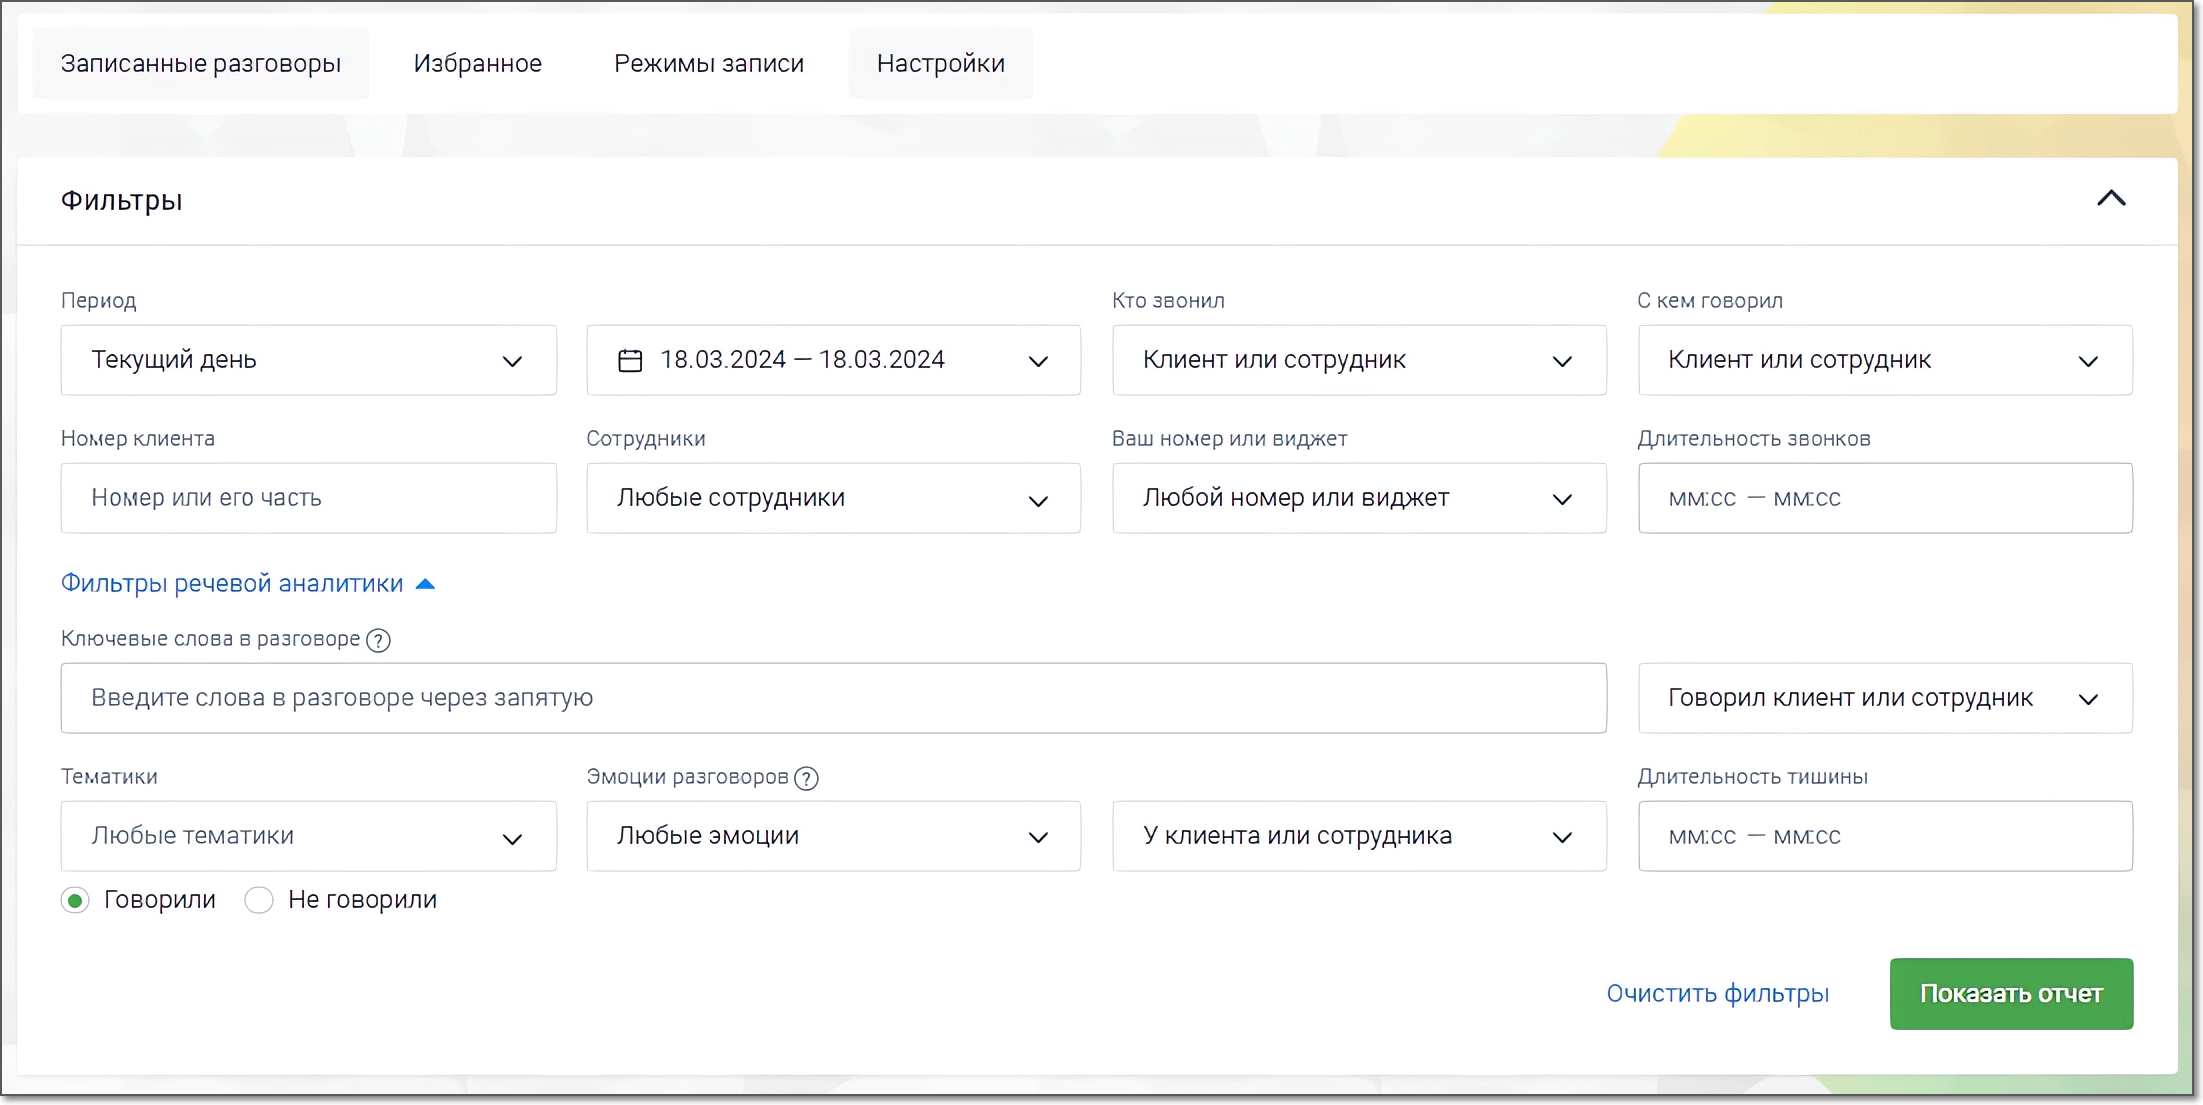The height and width of the screenshot is (1105, 2203).
Task: Go to the Настройки tab
Action: coord(940,63)
